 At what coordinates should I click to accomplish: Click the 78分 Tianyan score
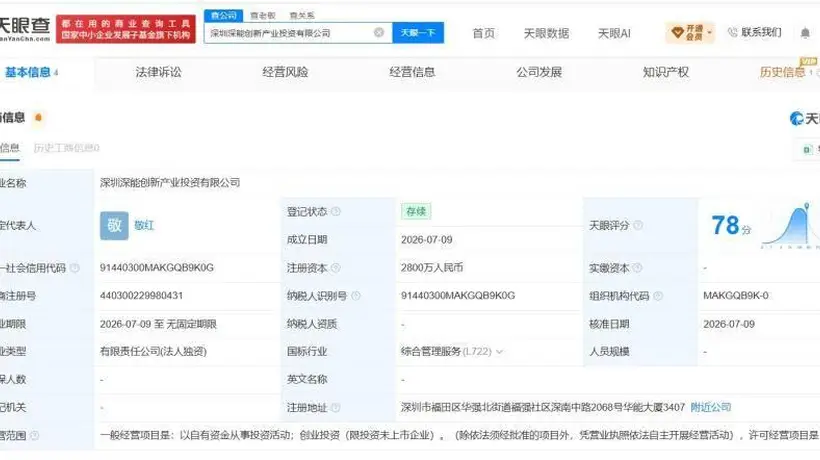click(731, 226)
